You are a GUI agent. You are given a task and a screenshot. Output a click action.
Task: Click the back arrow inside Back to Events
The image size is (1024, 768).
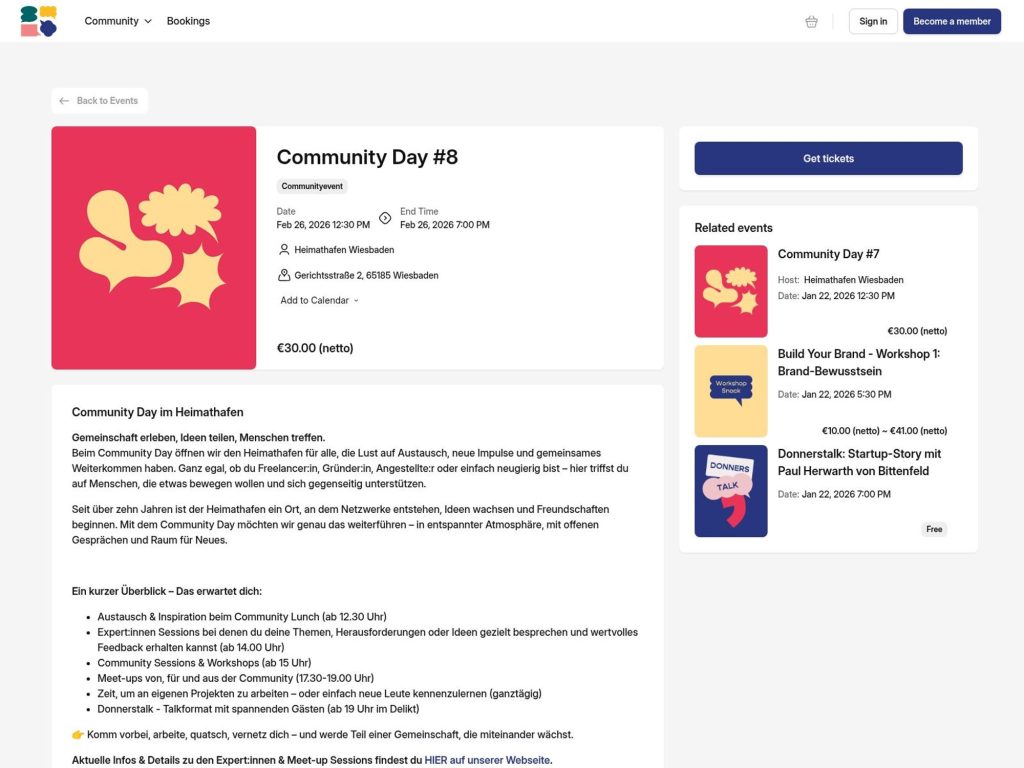tap(65, 100)
